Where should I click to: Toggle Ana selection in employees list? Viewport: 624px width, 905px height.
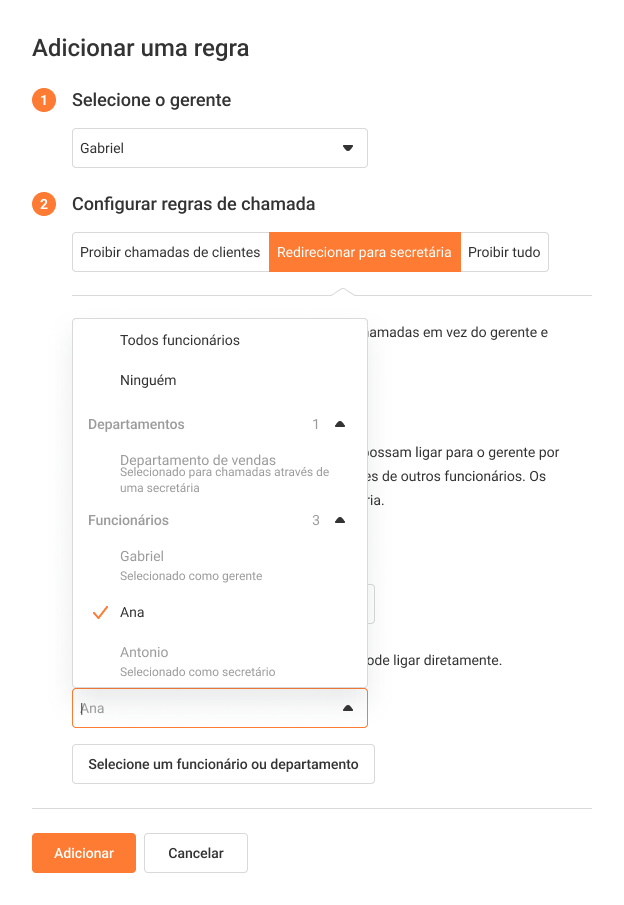click(132, 612)
